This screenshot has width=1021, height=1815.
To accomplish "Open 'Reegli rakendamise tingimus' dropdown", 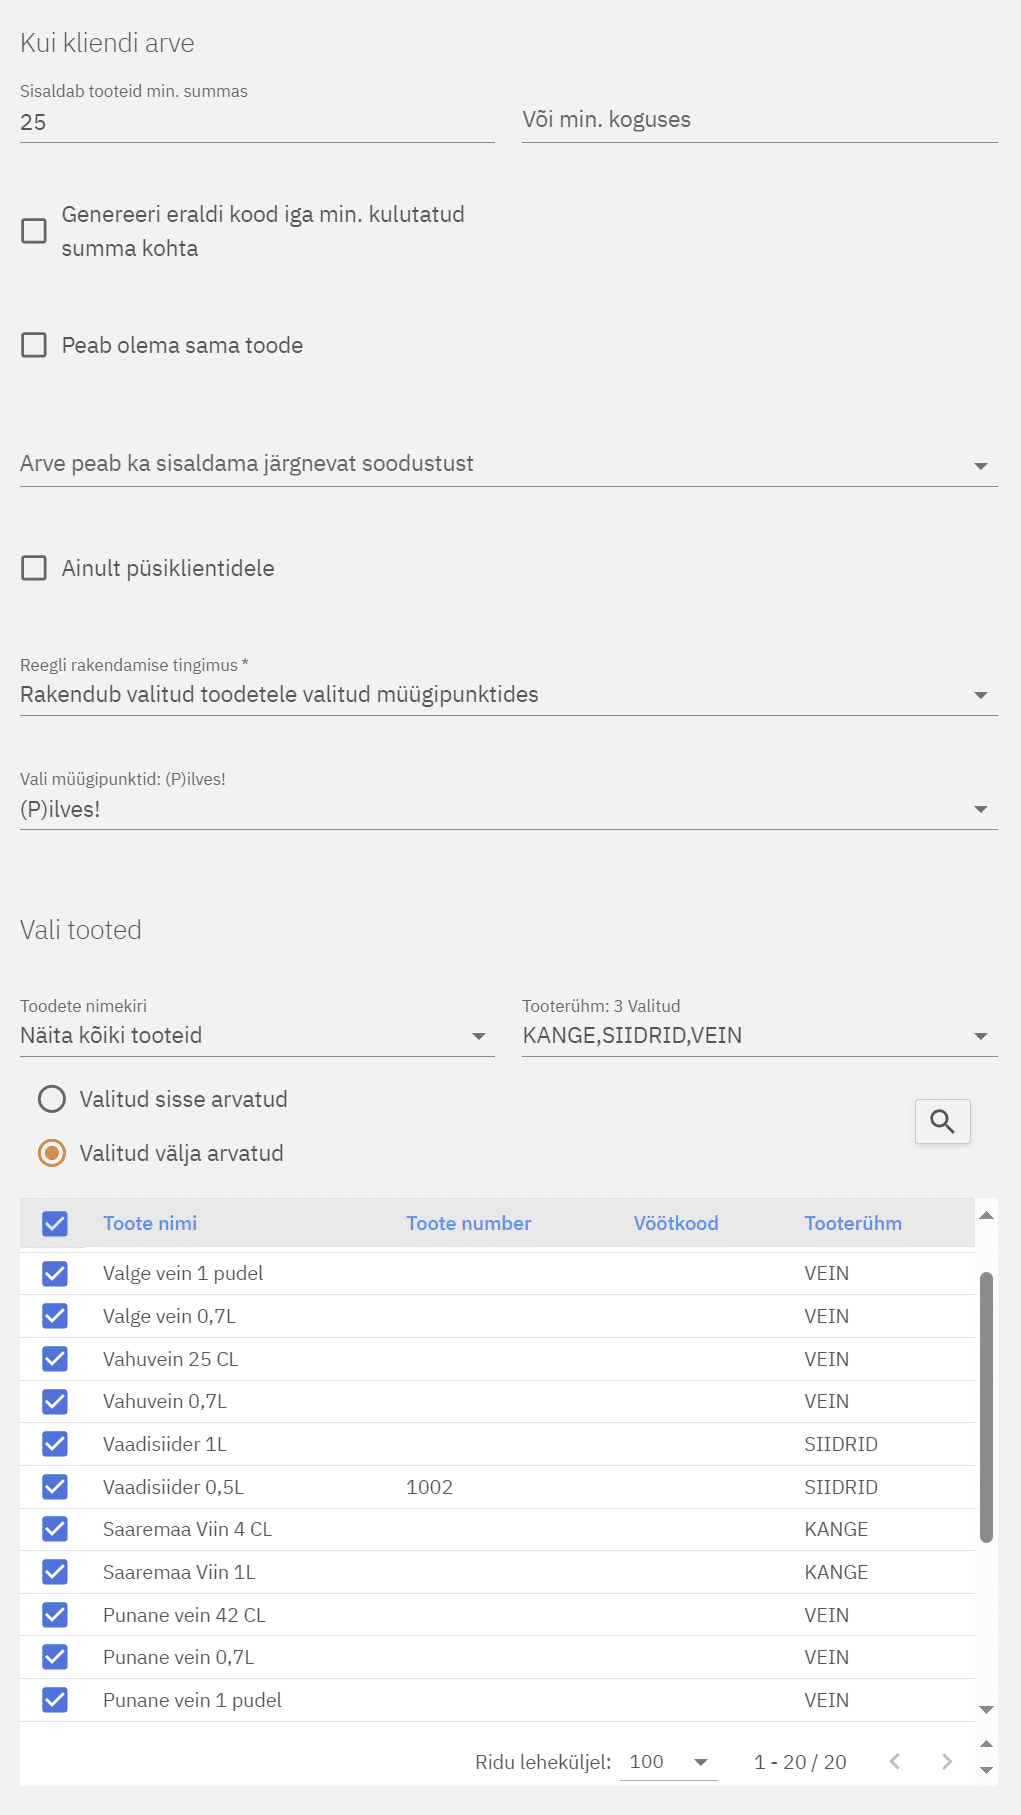I will pyautogui.click(x=508, y=694).
